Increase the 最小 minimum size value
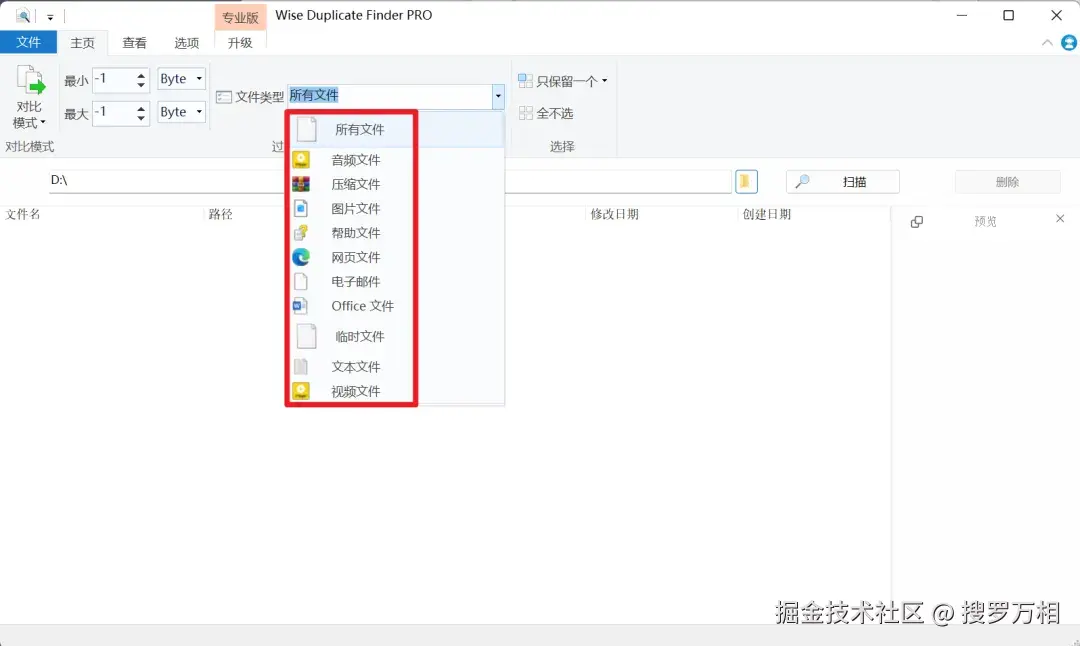This screenshot has width=1080, height=646. coord(141,74)
